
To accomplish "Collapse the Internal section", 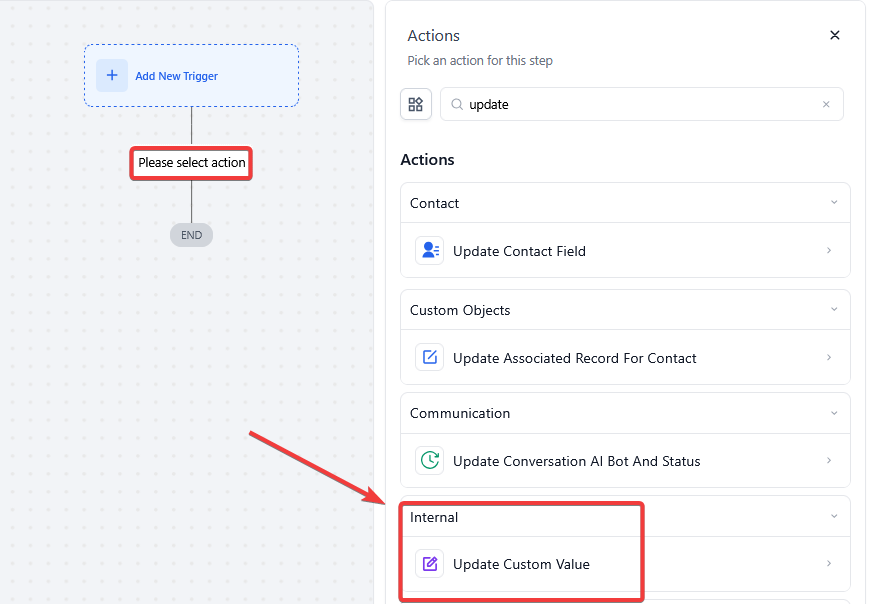I will tap(834, 517).
